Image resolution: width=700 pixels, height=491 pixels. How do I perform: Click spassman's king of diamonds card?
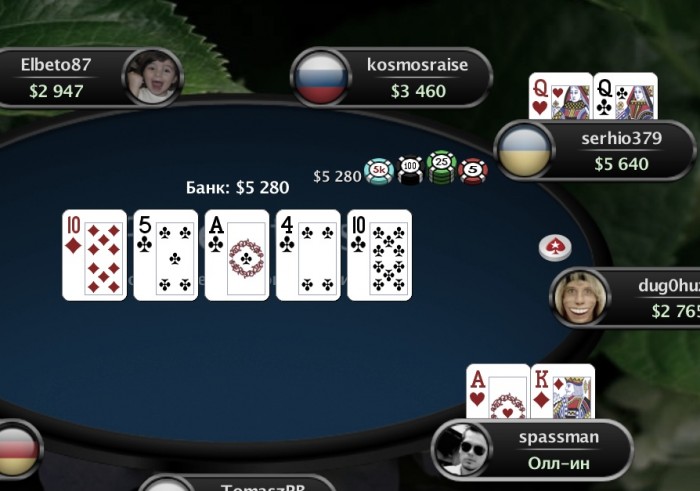pyautogui.click(x=562, y=391)
